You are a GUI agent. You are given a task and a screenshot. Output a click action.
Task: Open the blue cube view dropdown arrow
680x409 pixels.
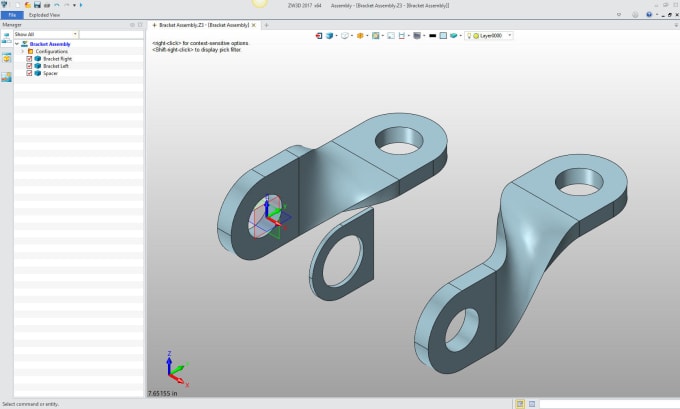point(337,36)
